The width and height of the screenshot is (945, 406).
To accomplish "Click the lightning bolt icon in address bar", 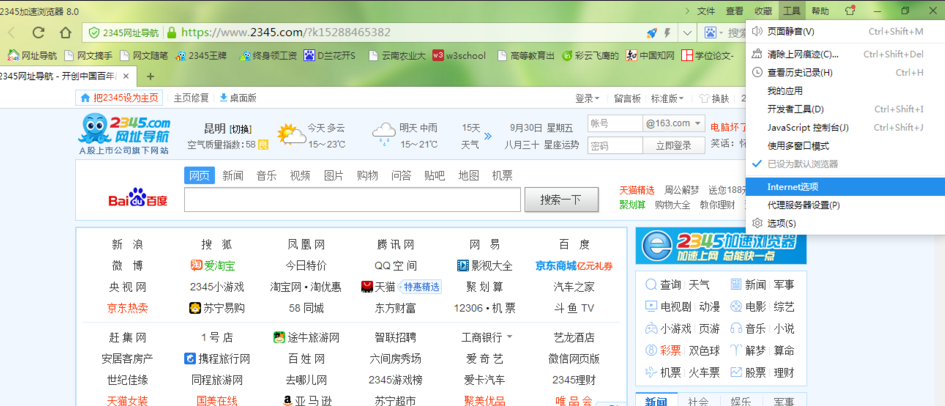I will point(668,32).
